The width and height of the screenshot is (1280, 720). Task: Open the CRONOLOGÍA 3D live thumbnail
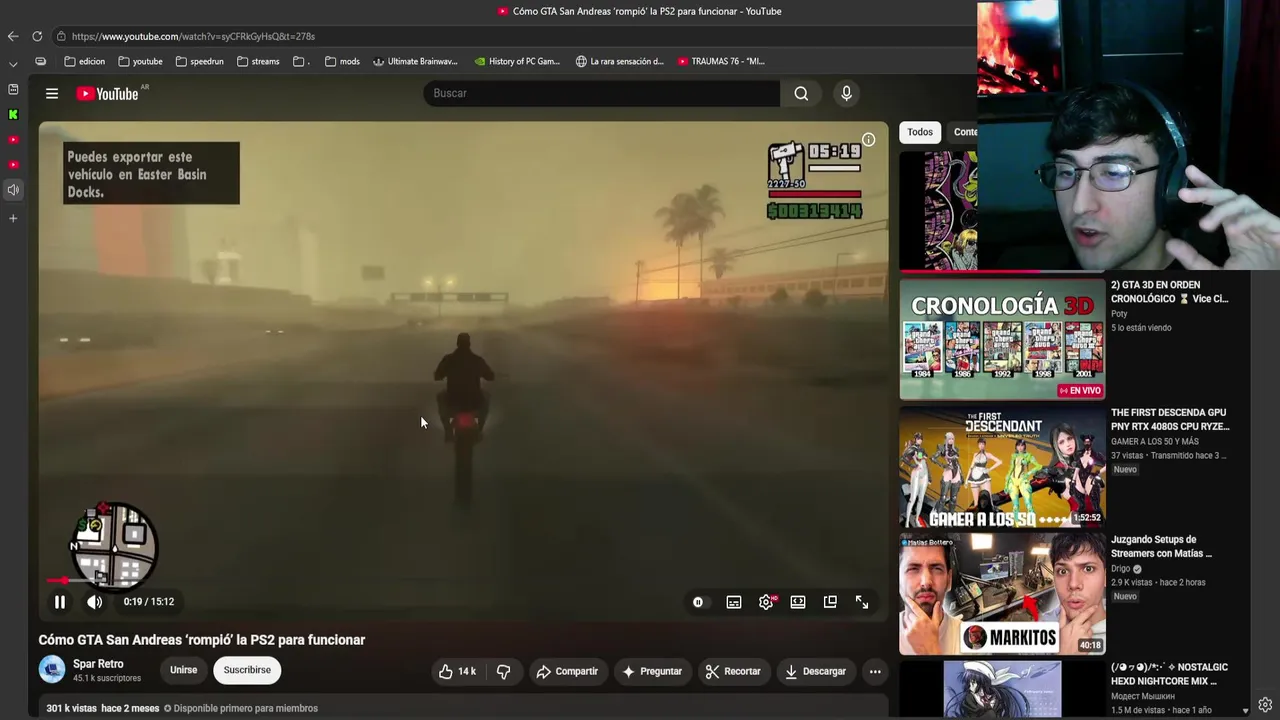click(x=1002, y=339)
